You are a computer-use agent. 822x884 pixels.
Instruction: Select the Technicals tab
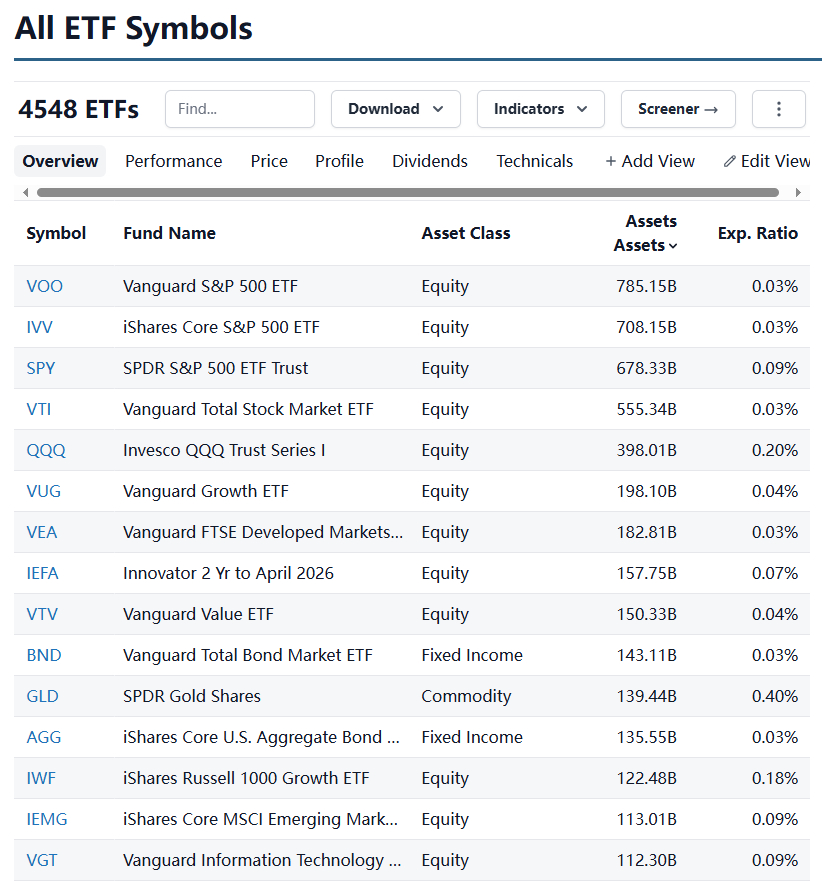(535, 161)
